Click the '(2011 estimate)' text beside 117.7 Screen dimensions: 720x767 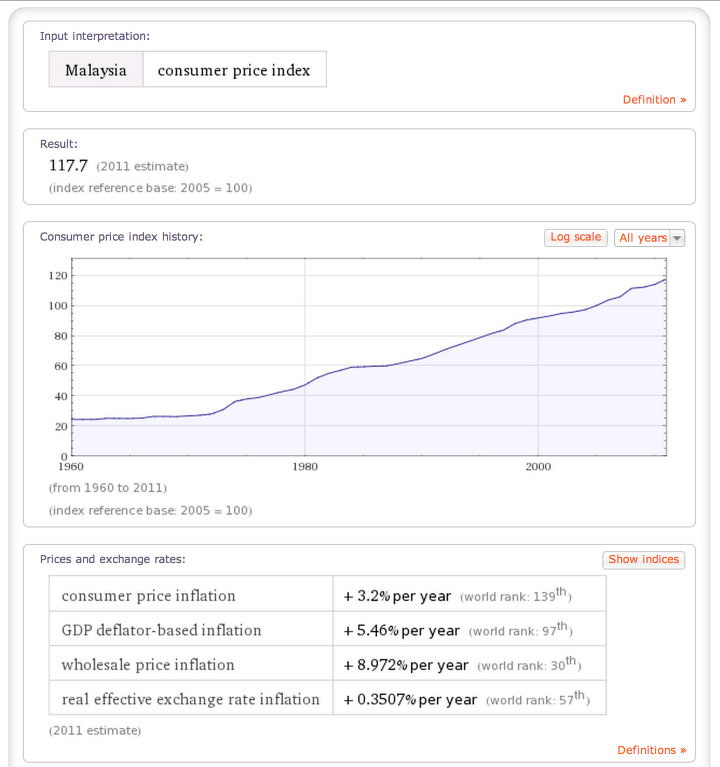142,166
